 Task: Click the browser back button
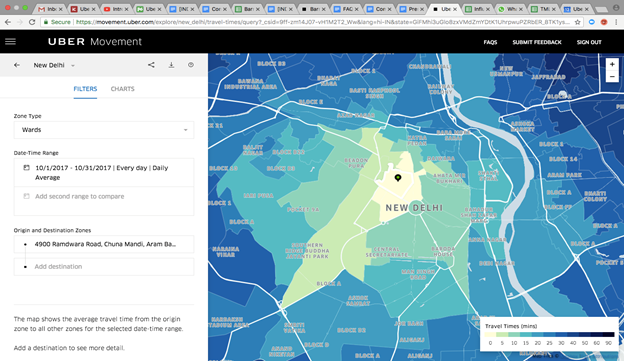click(8, 22)
